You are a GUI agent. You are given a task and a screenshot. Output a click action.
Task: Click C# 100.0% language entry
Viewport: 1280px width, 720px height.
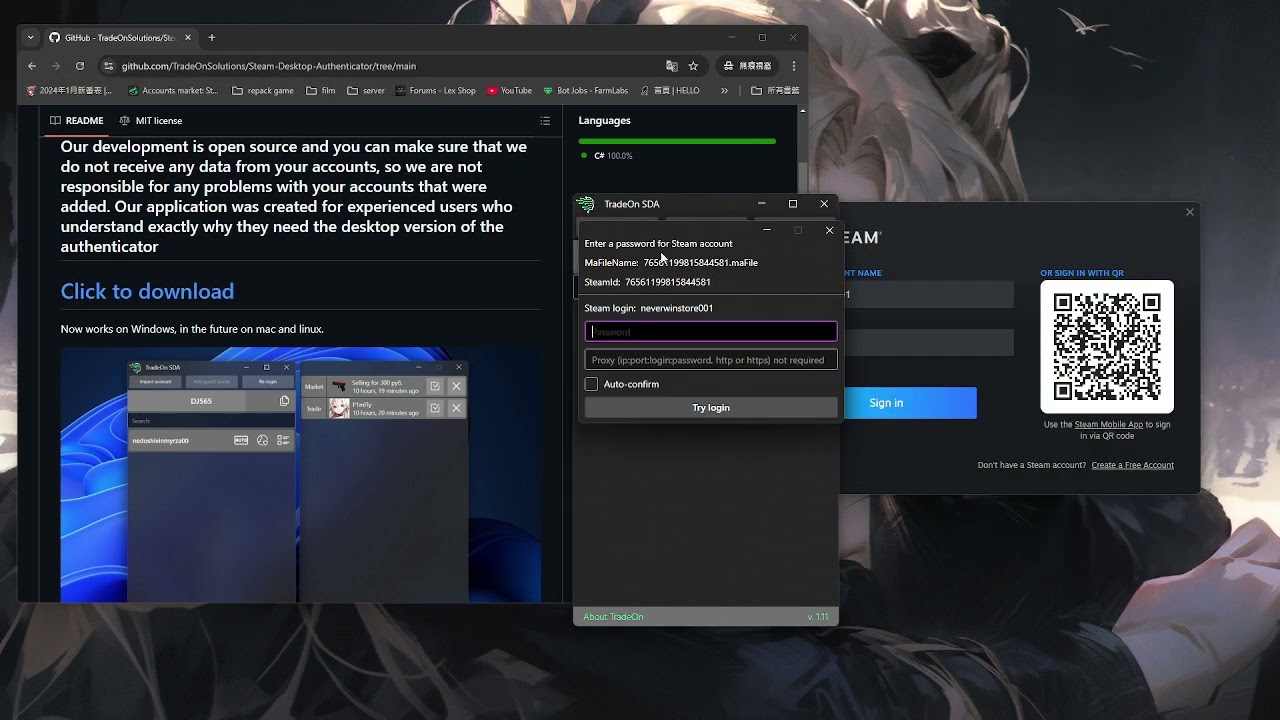pyautogui.click(x=606, y=156)
